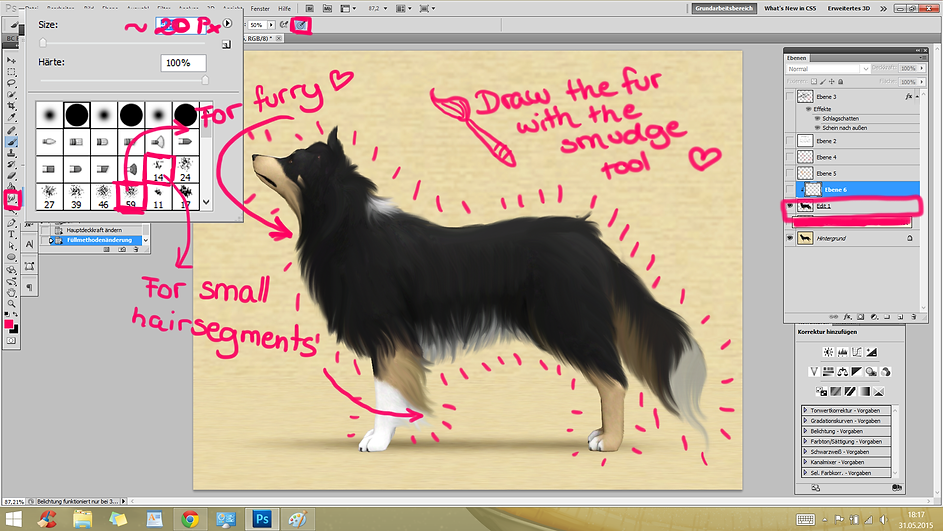The width and height of the screenshot is (943, 531).
Task: Select the Eyedropper tool
Action: point(11,118)
